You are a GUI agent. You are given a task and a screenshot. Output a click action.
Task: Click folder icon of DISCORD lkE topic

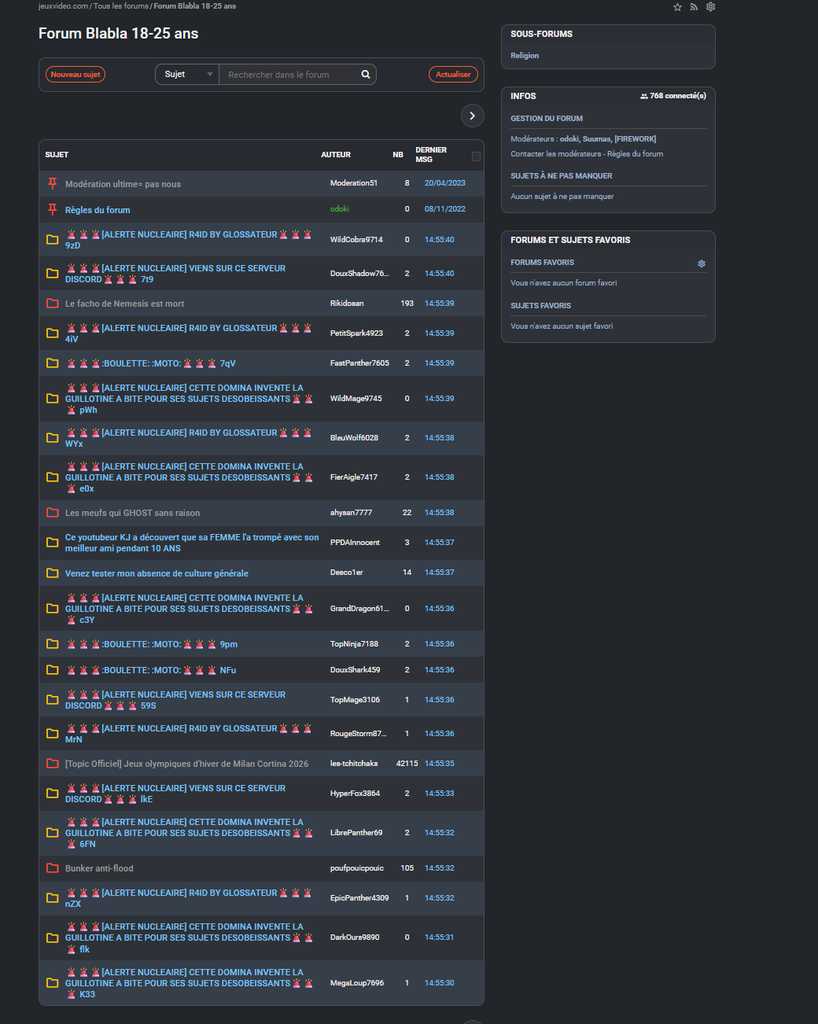click(52, 793)
